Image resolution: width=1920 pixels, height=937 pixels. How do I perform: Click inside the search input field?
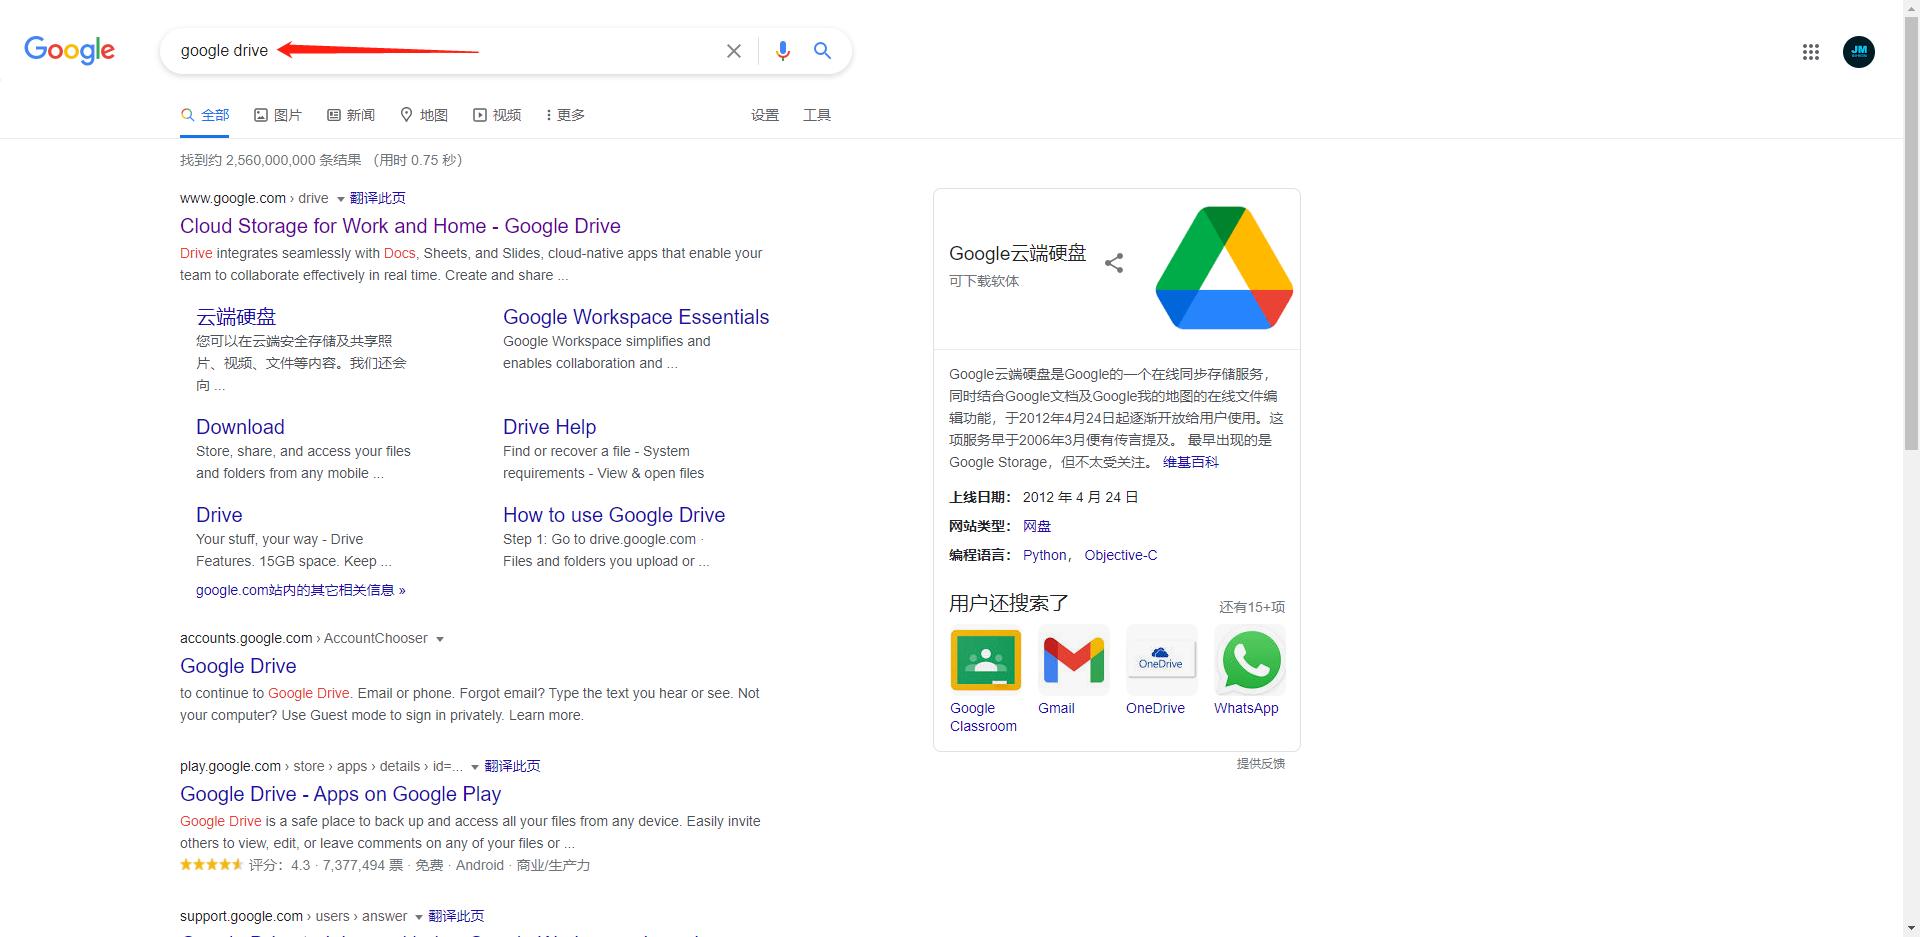tap(450, 50)
